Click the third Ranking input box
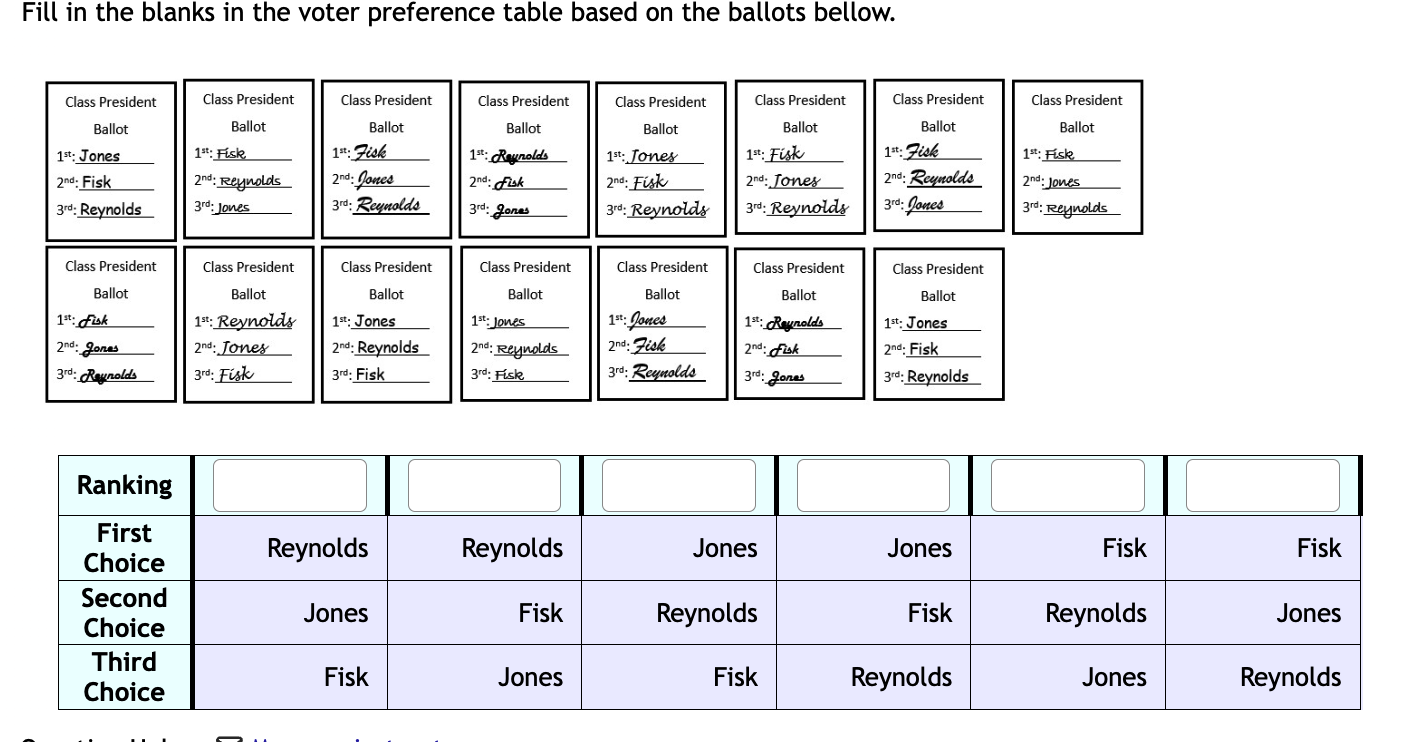The image size is (1418, 742). pyautogui.click(x=678, y=485)
